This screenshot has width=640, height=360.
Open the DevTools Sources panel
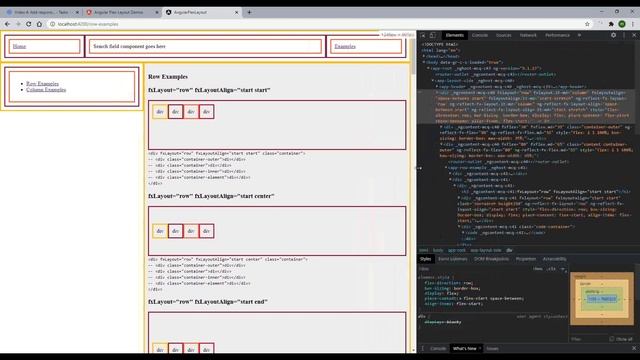point(503,36)
